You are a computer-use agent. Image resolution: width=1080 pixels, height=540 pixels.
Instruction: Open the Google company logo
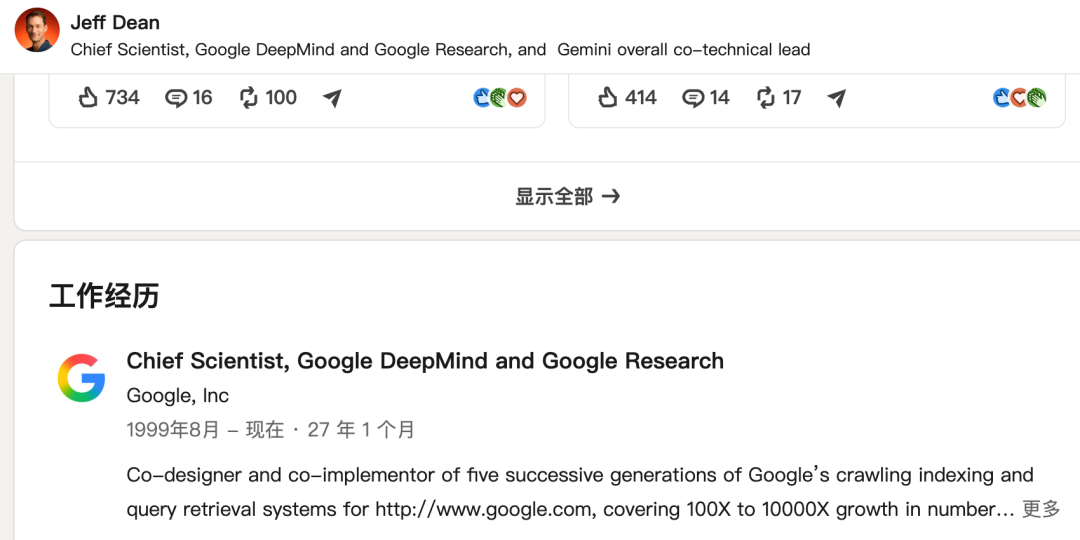81,377
